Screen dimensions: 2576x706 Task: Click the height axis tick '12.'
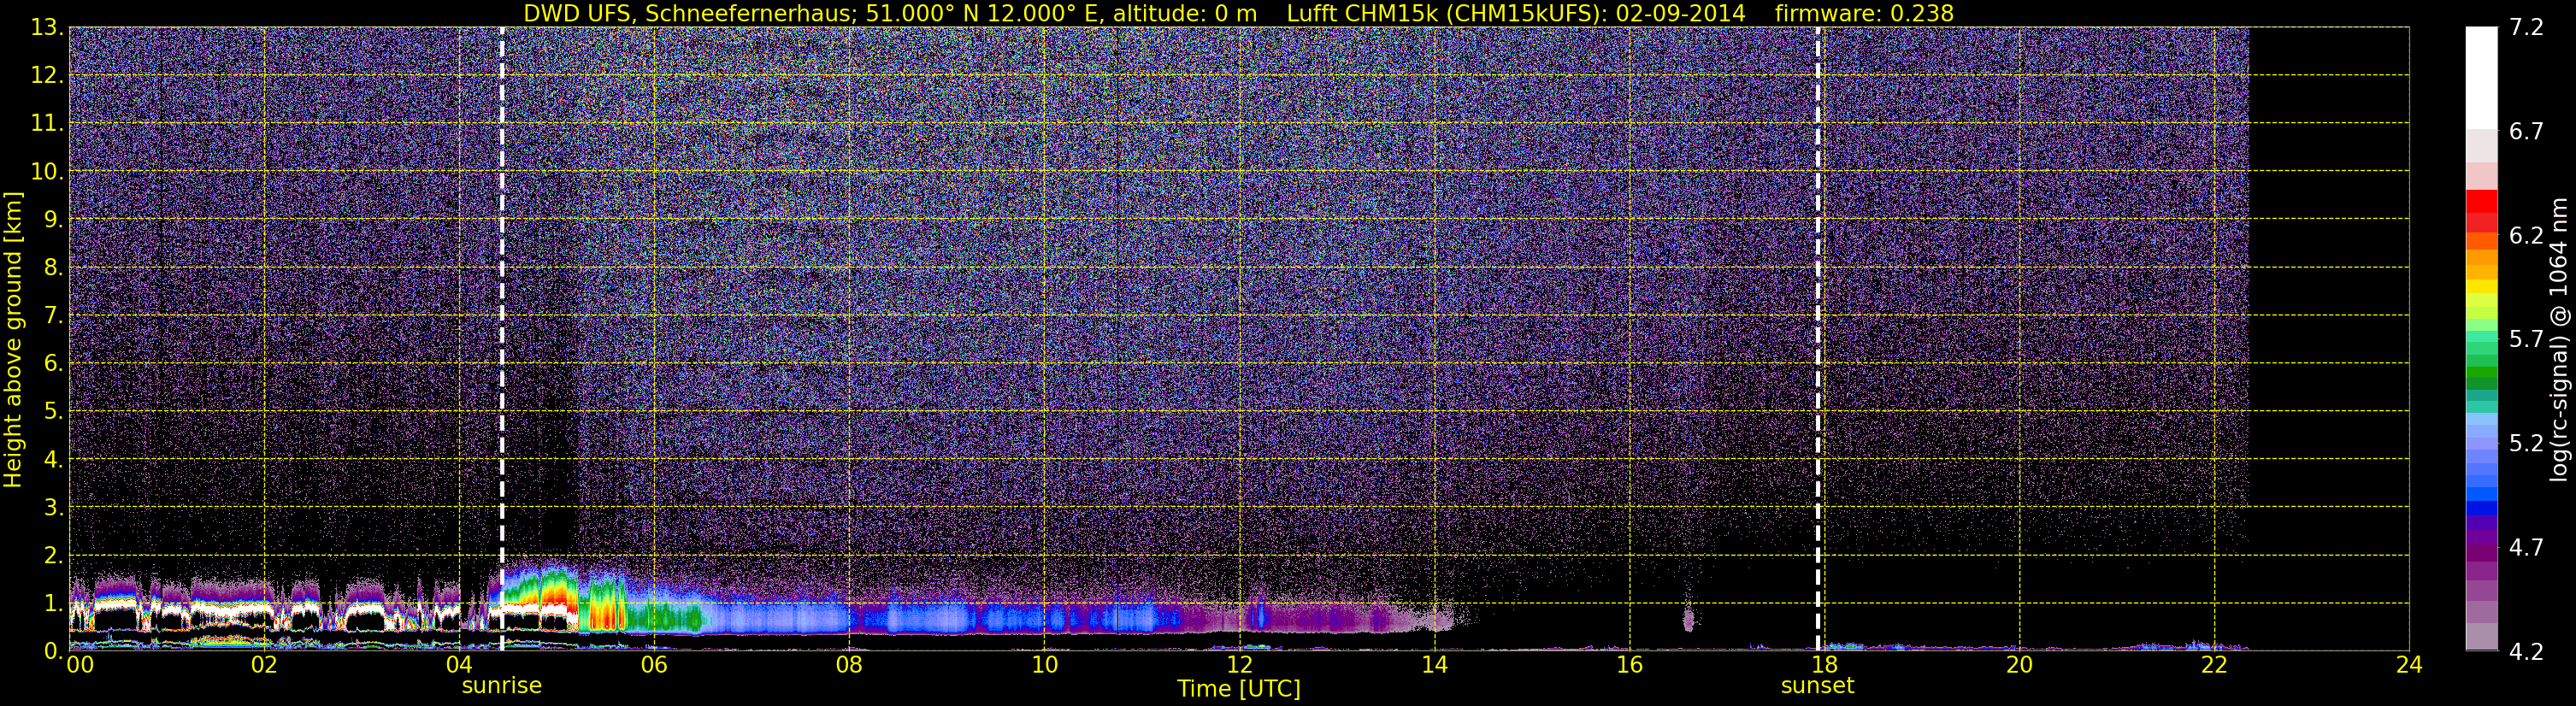46,76
